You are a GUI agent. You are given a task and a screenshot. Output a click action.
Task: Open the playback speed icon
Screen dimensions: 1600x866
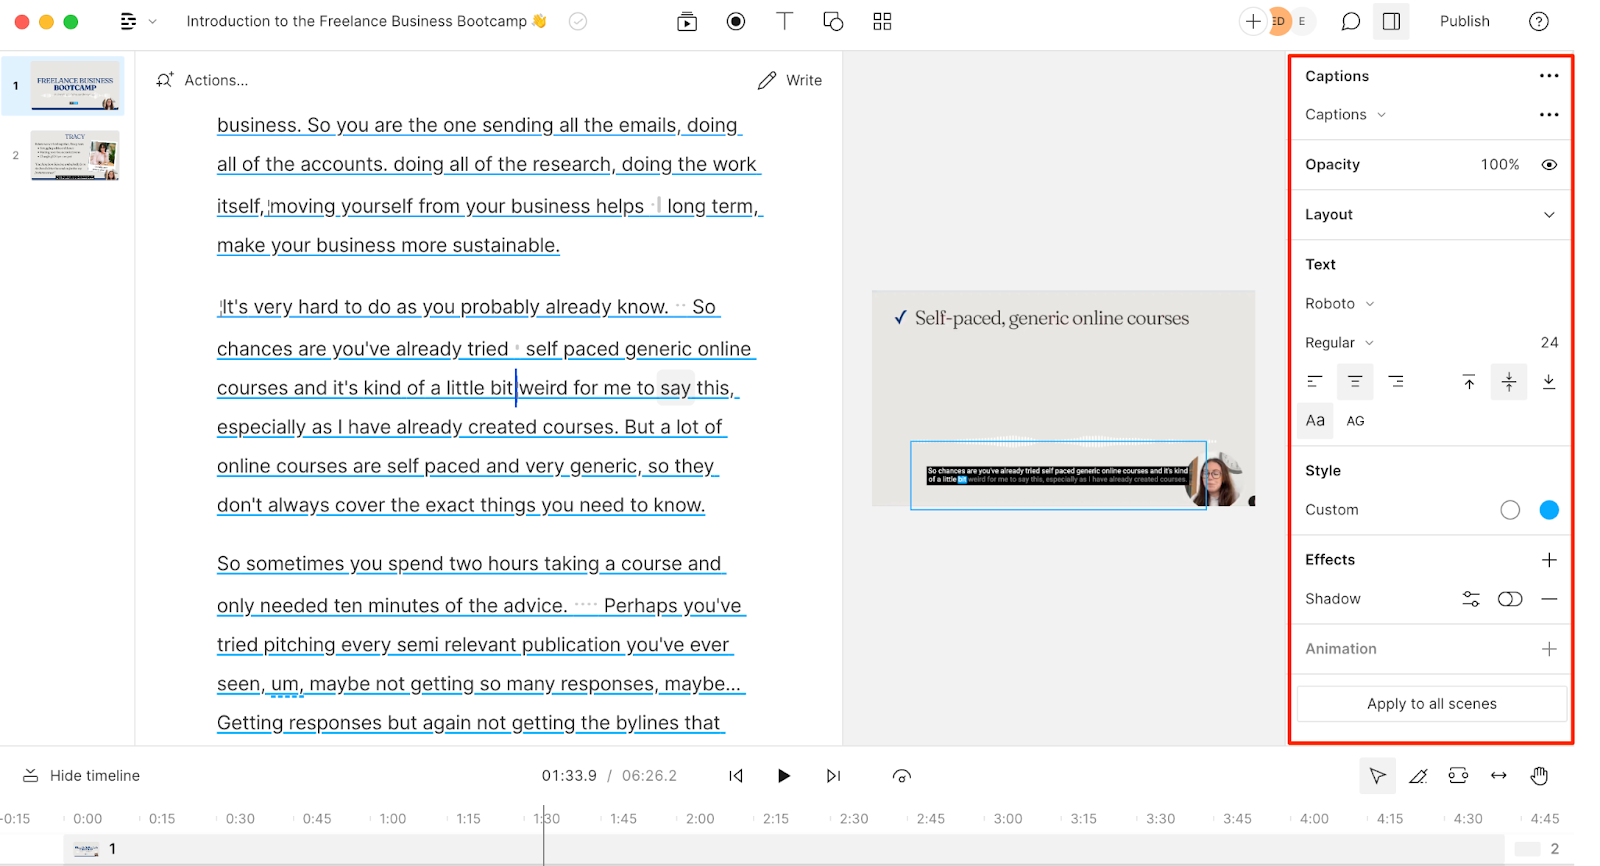(x=902, y=776)
